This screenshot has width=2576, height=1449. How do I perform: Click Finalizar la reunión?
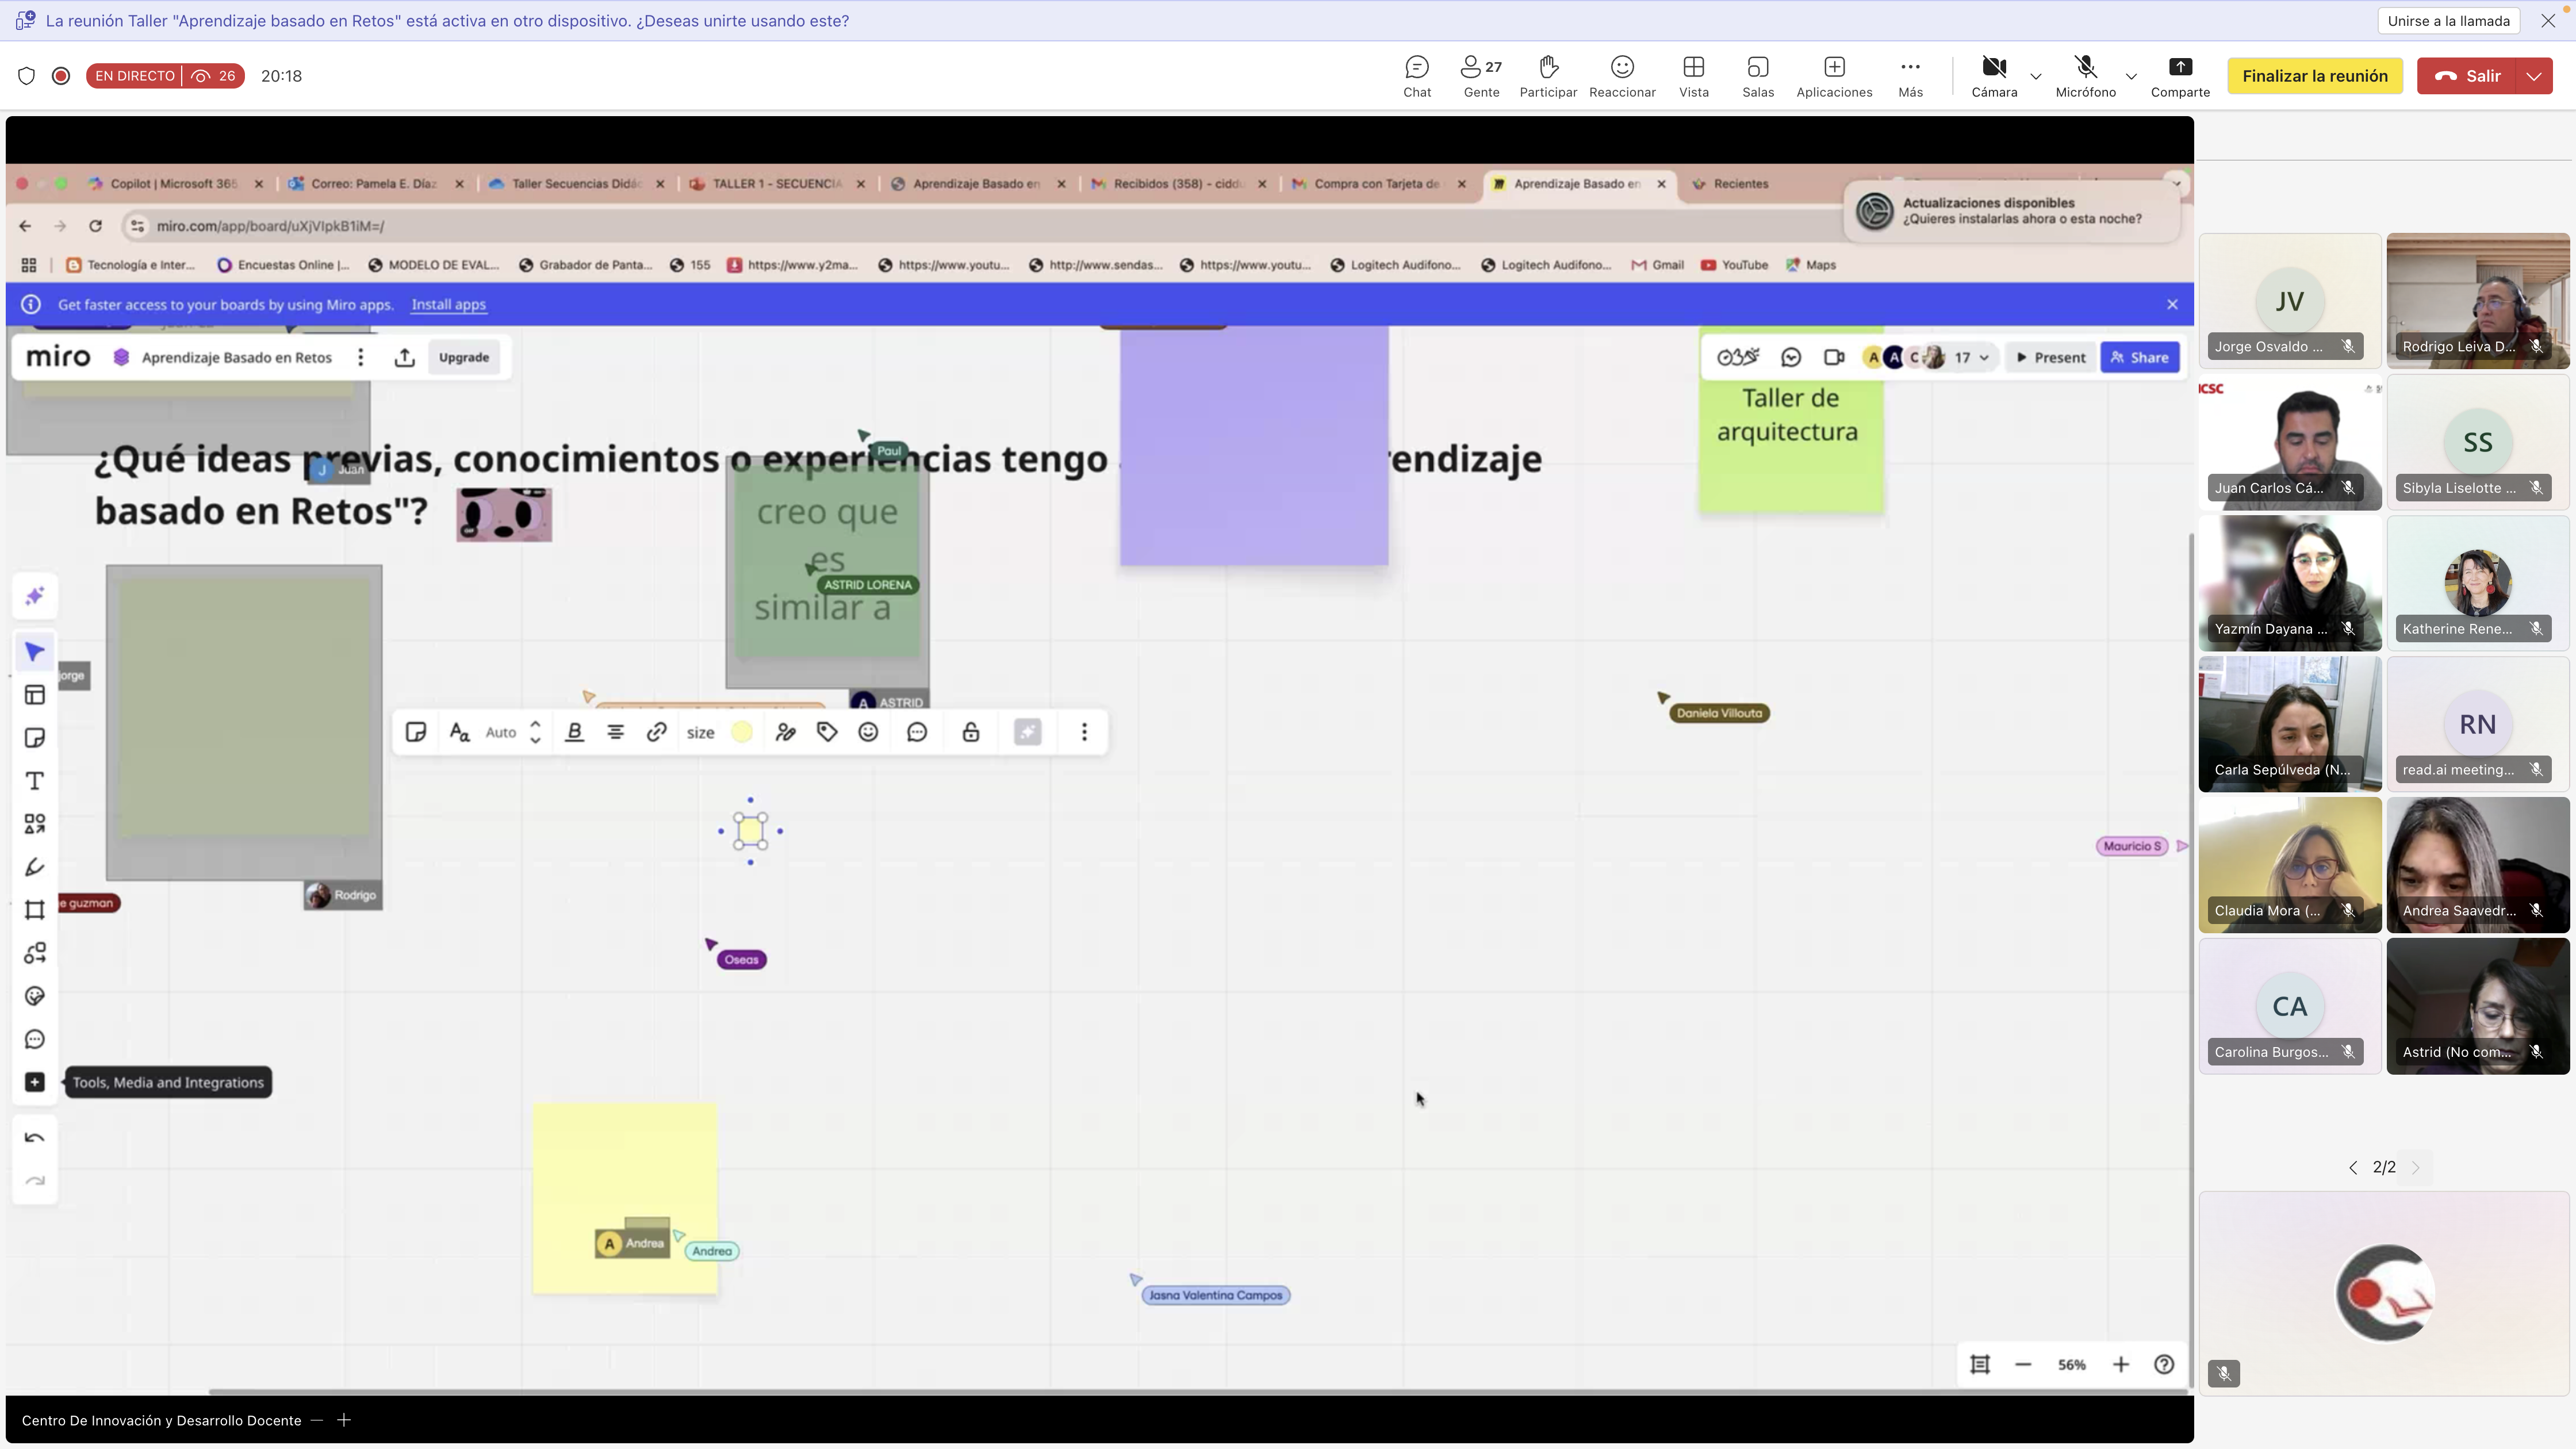(2315, 76)
